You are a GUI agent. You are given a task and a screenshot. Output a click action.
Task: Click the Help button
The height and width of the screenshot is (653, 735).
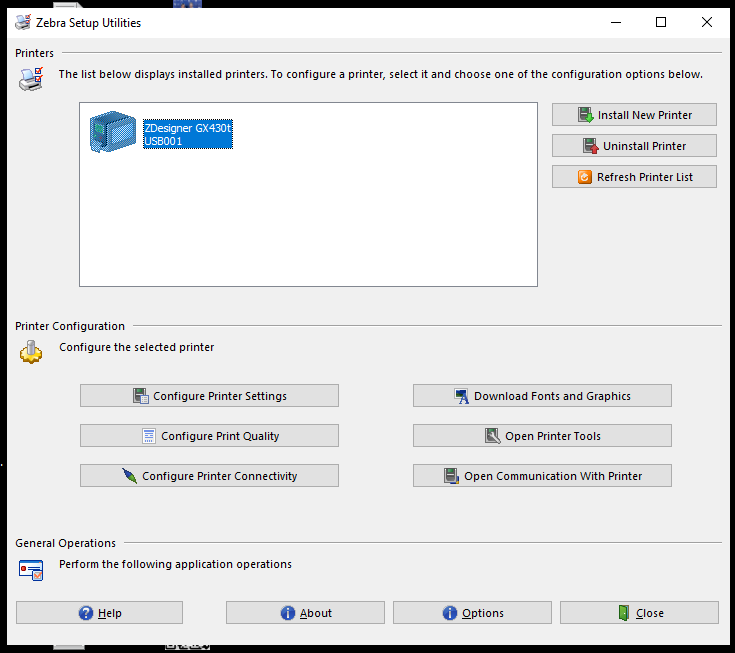(99, 613)
